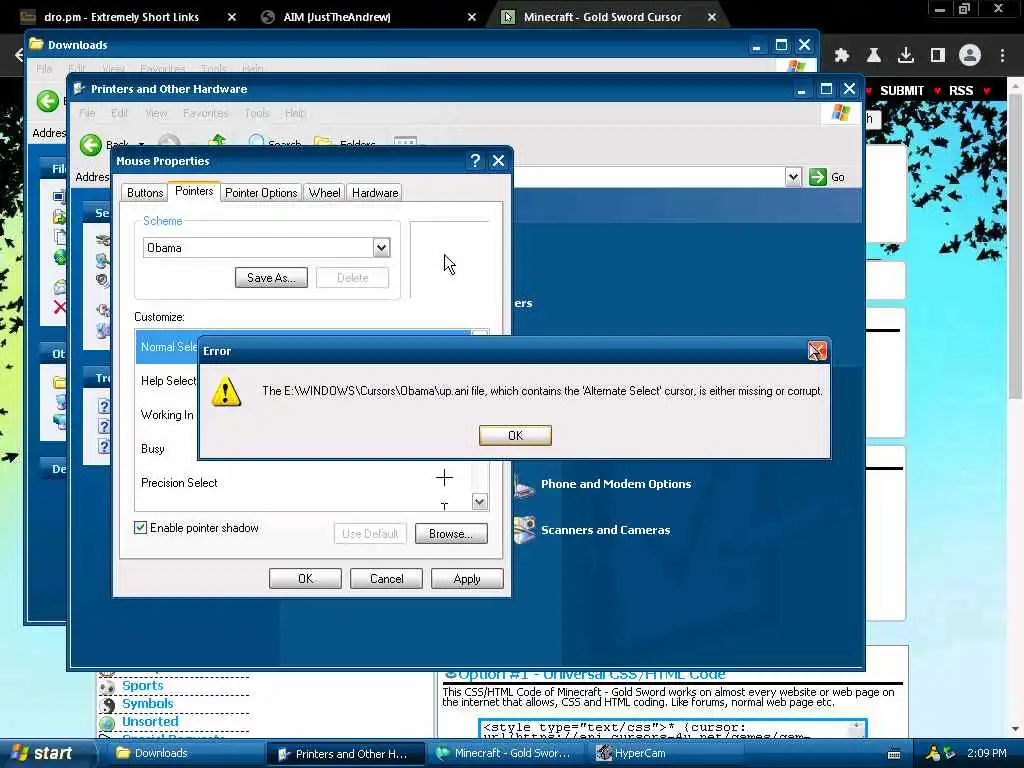
Task: Open Favorites menu in Printers window
Action: tap(205, 113)
